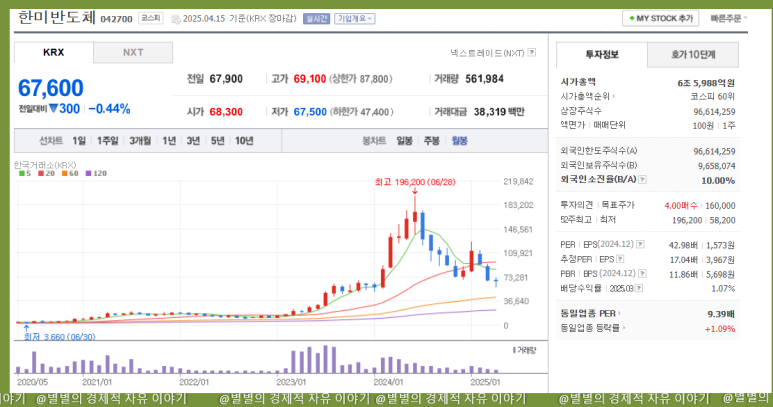773x407 pixels.
Task: Click the MY STOCK 추가 button
Action: [x=661, y=19]
